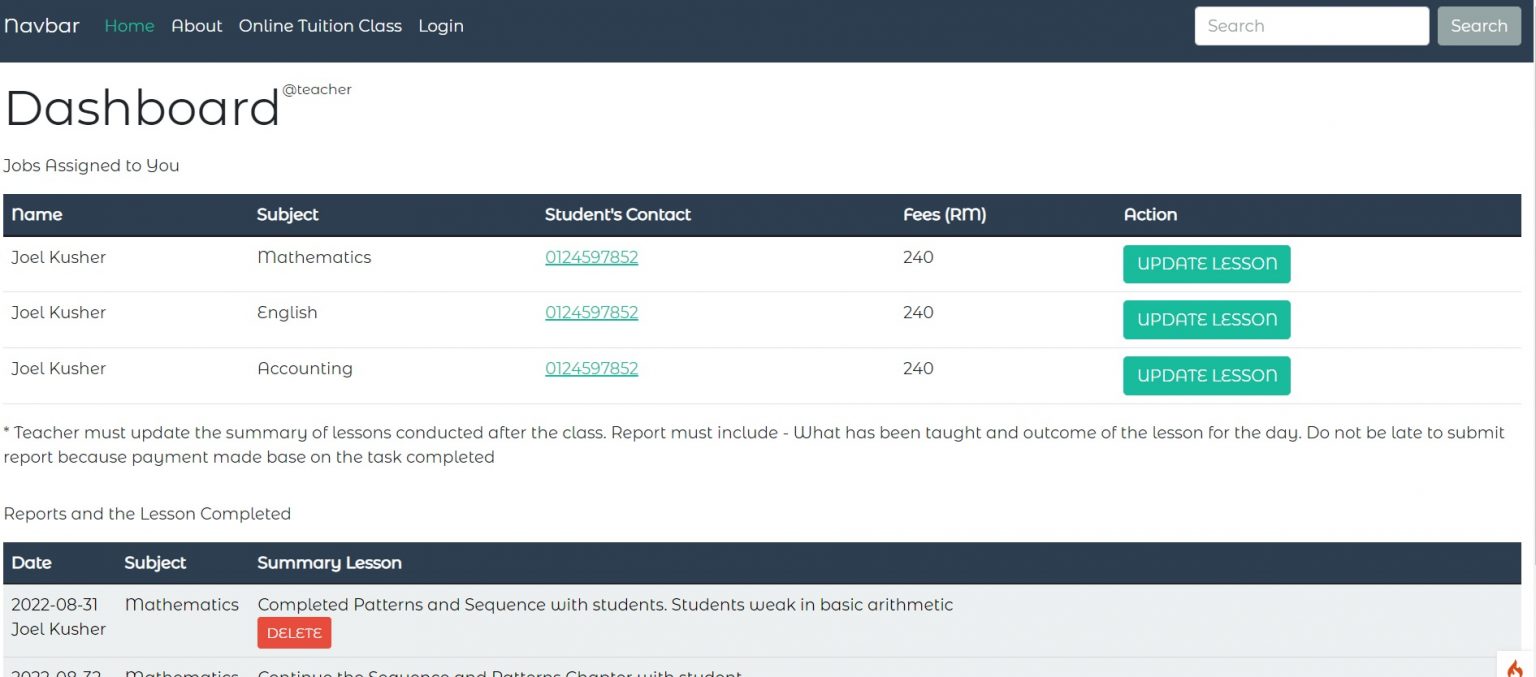Open phone number link in English row

click(x=591, y=312)
